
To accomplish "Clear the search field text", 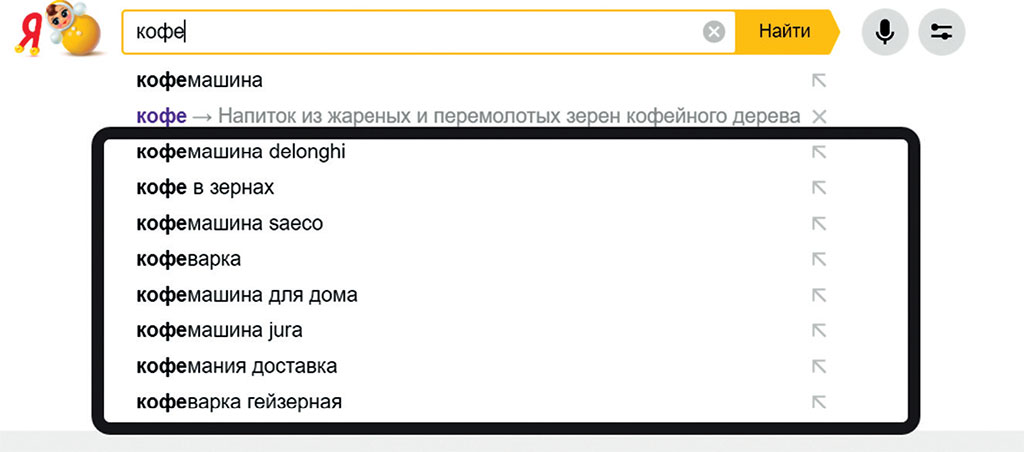I will (x=713, y=31).
